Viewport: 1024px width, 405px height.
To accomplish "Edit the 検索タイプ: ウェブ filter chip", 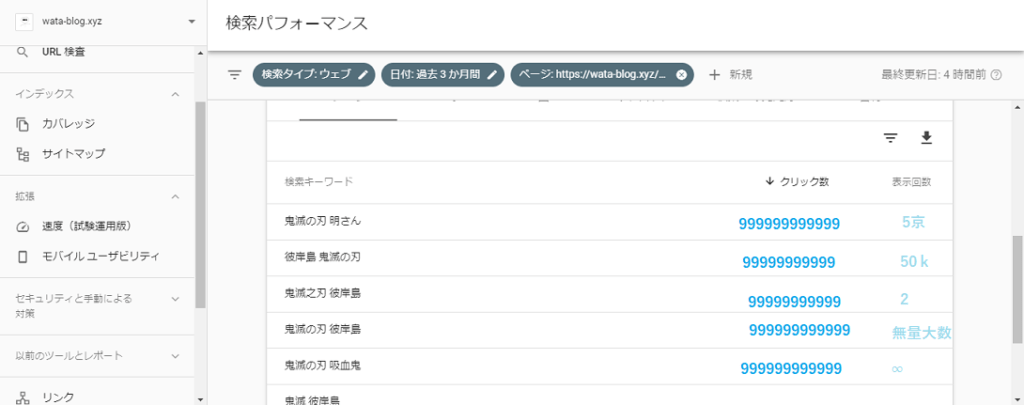I will (x=314, y=74).
